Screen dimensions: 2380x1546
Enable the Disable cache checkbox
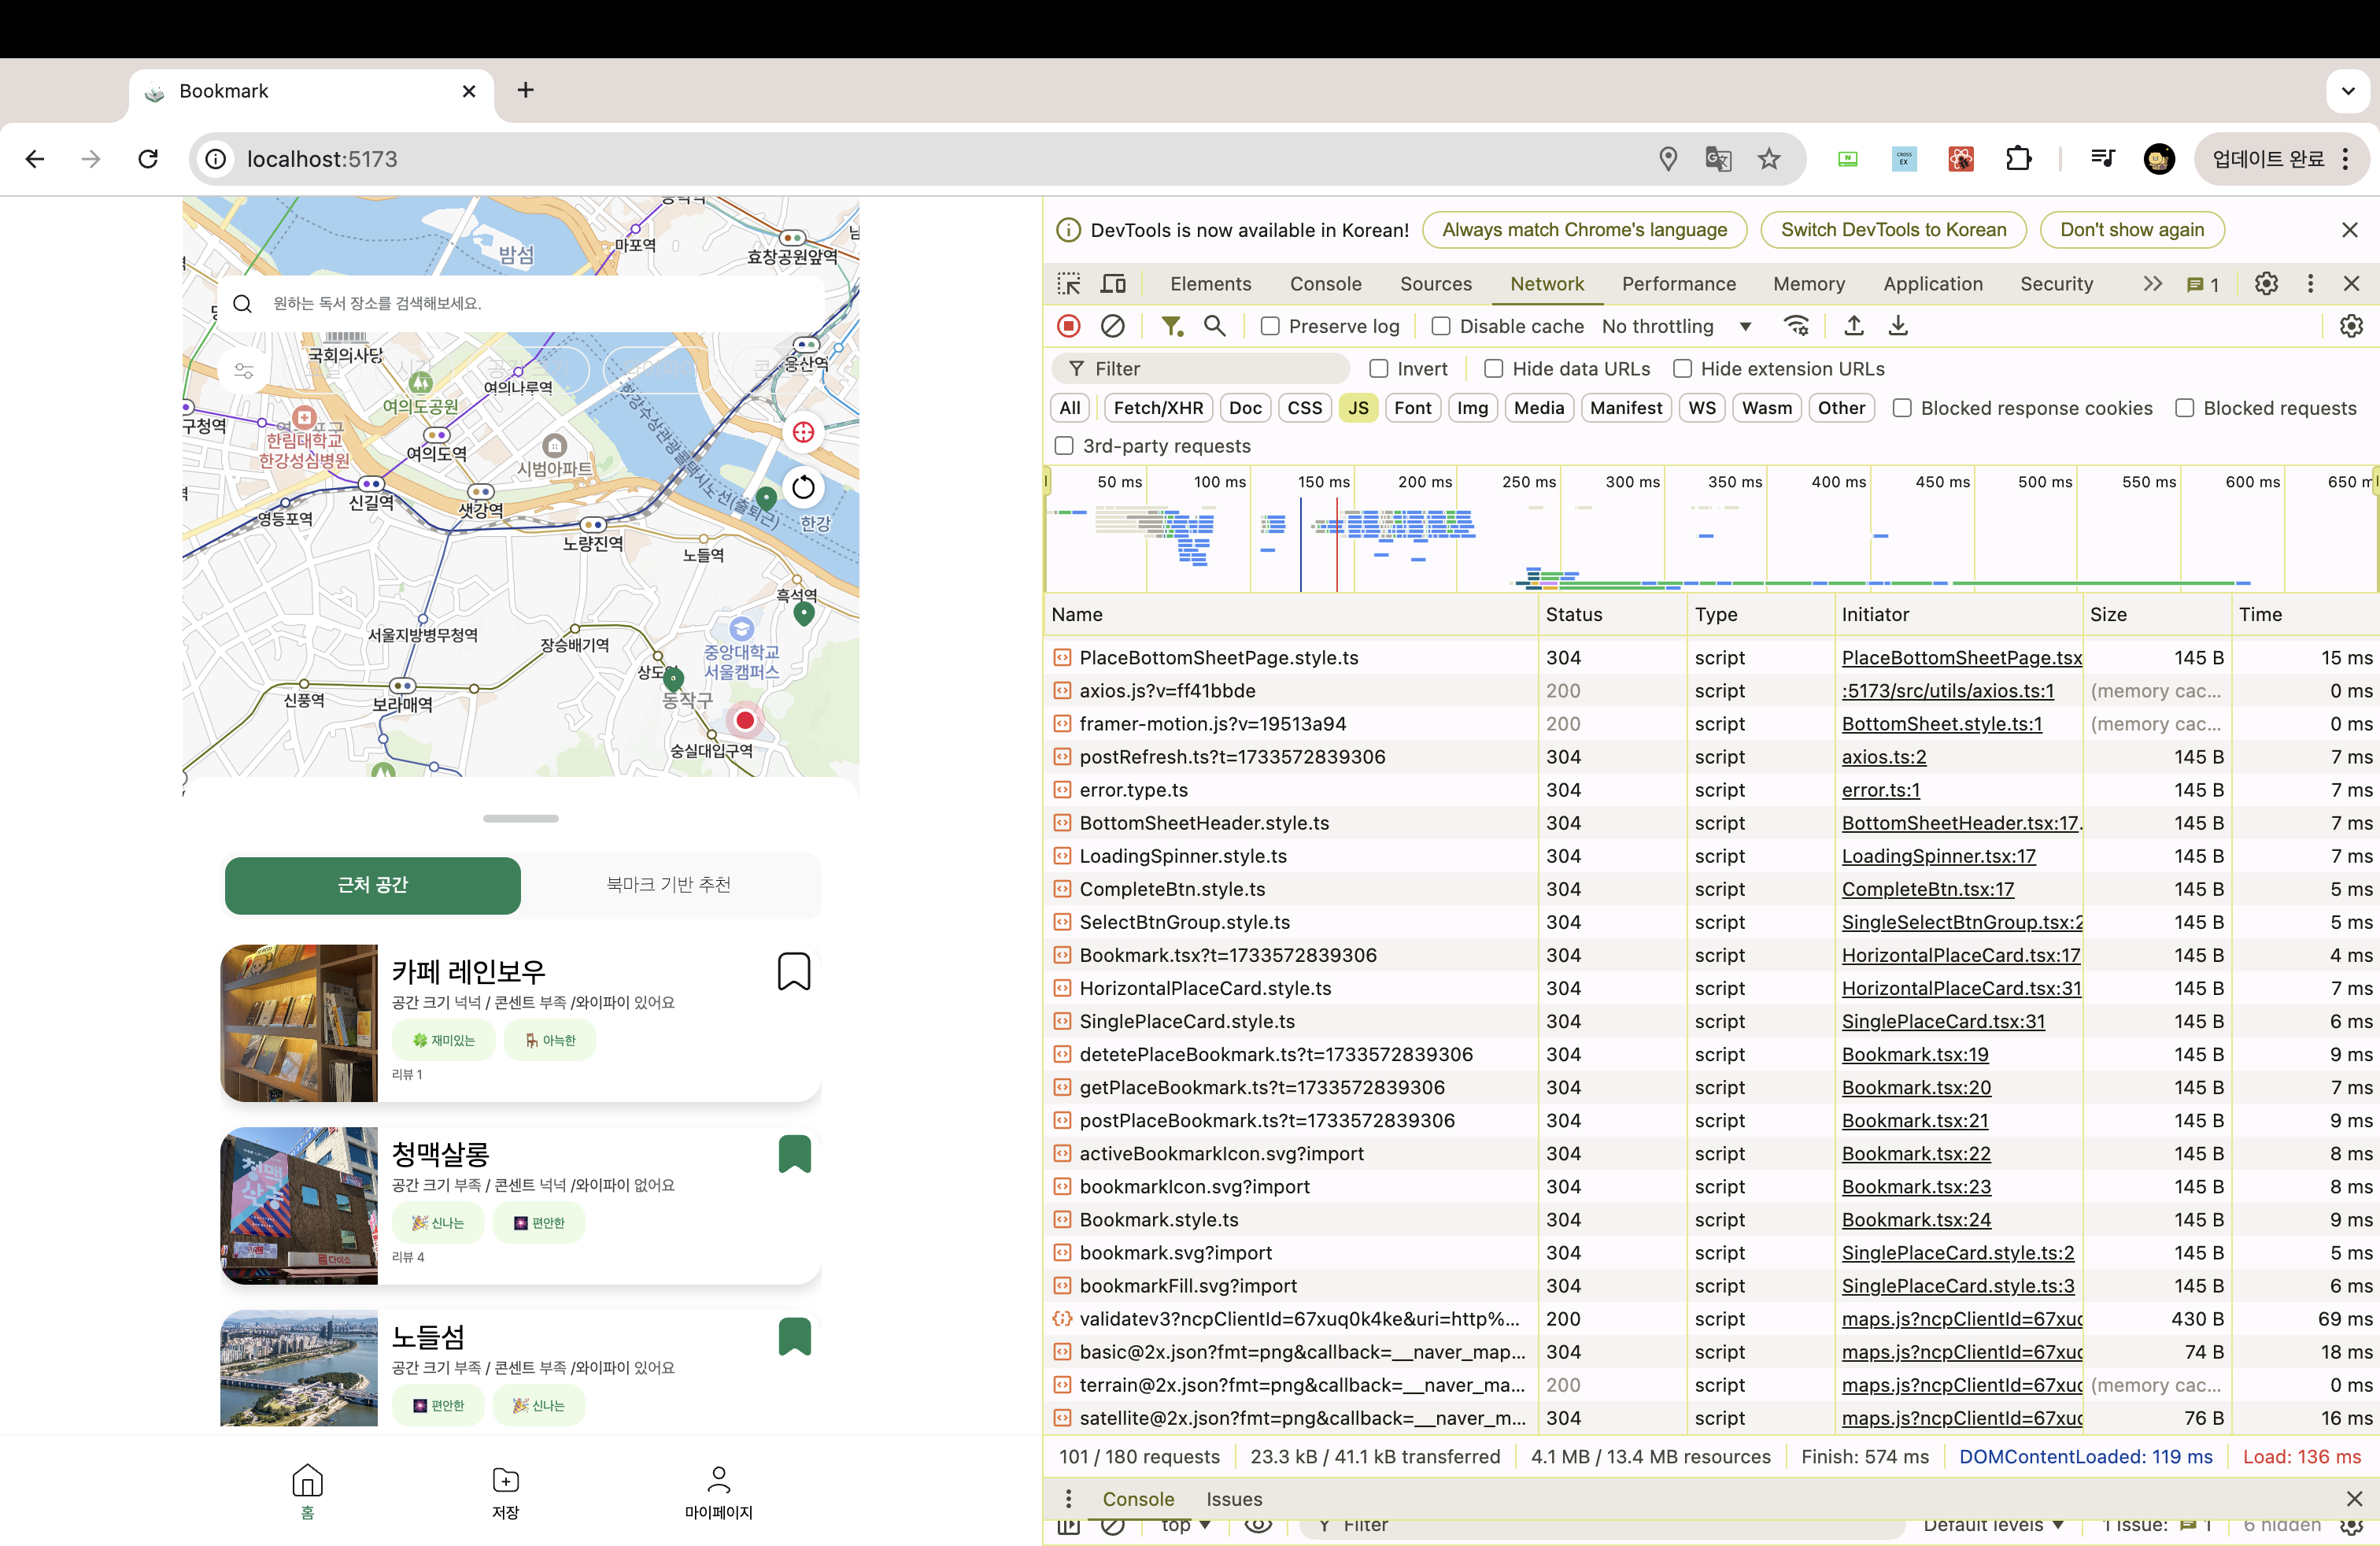(x=1441, y=326)
